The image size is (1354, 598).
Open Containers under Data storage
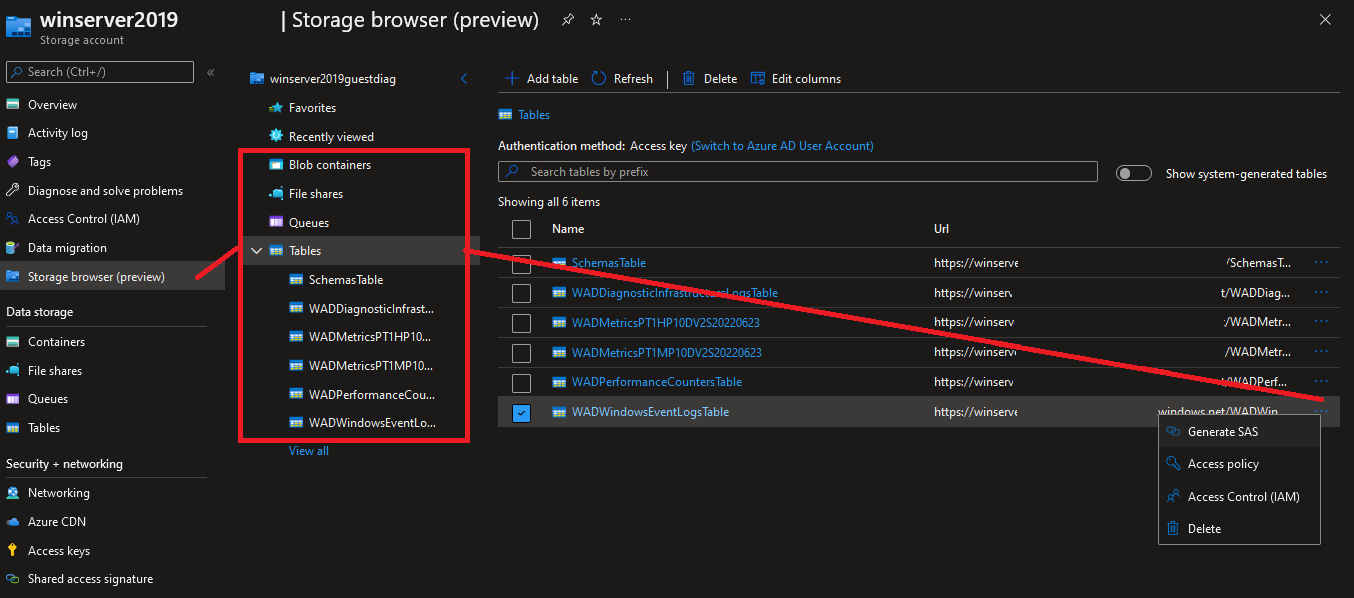tap(56, 342)
